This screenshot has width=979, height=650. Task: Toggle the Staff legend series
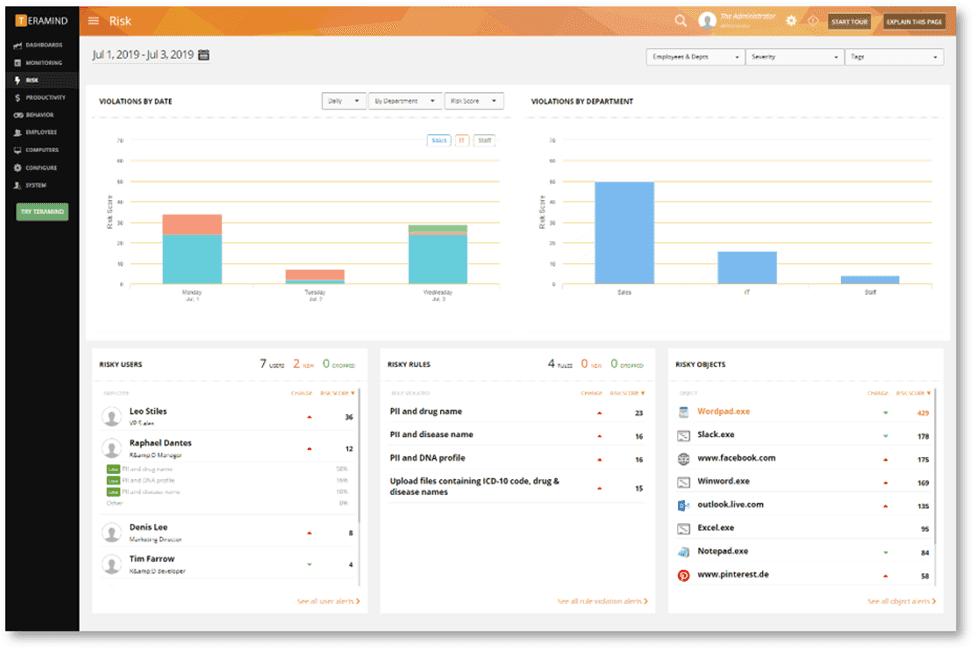click(x=484, y=141)
